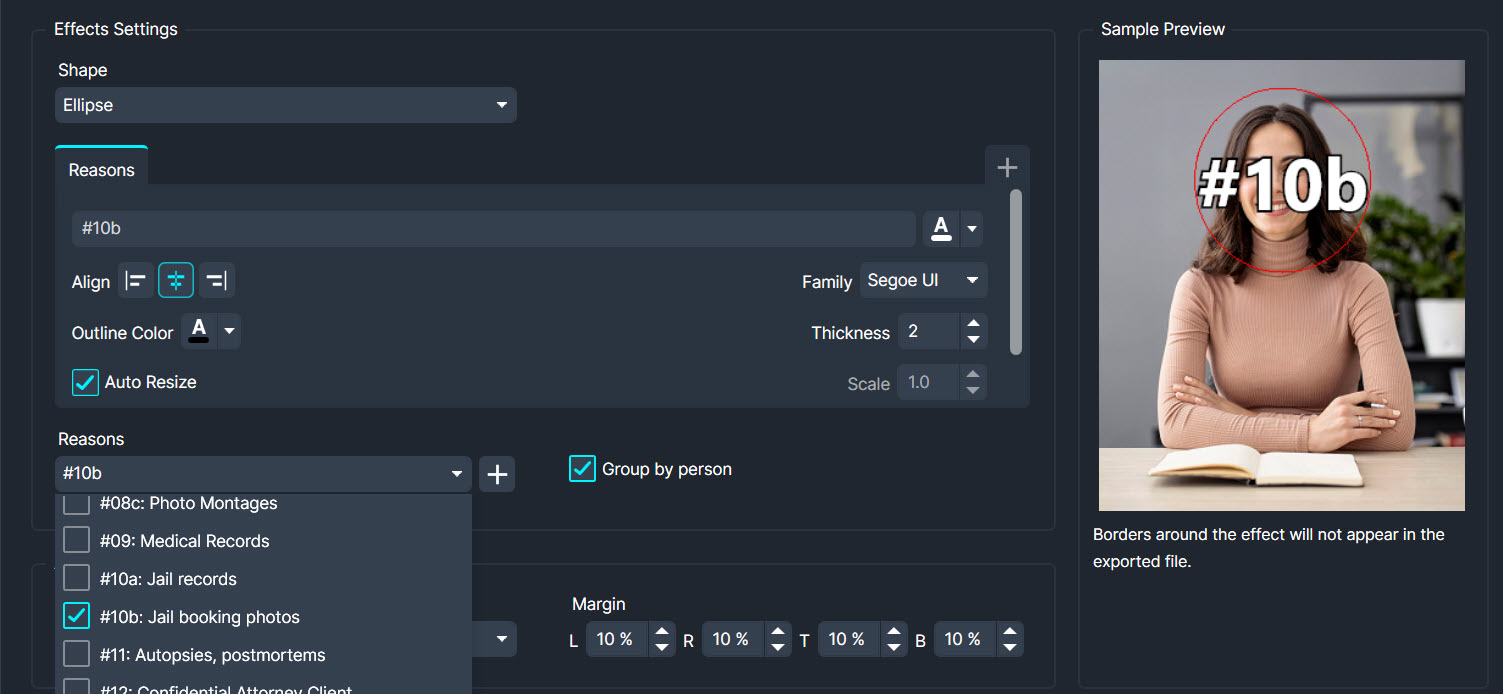Click the Outline Color swatch
This screenshot has width=1503, height=694.
point(197,331)
